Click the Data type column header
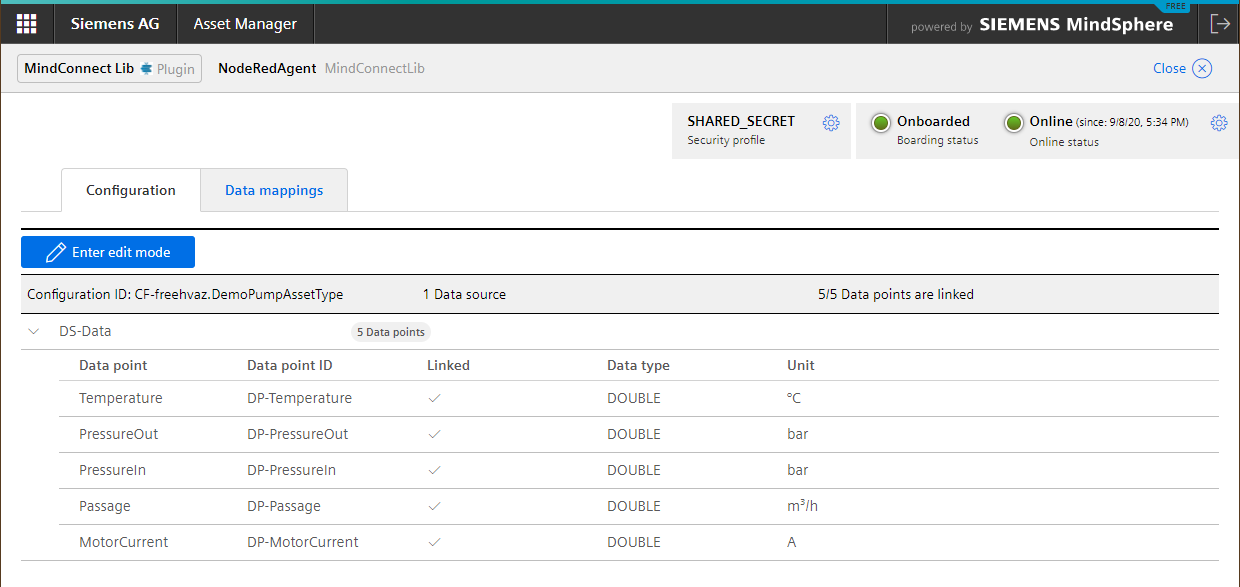1240x587 pixels. (x=638, y=366)
